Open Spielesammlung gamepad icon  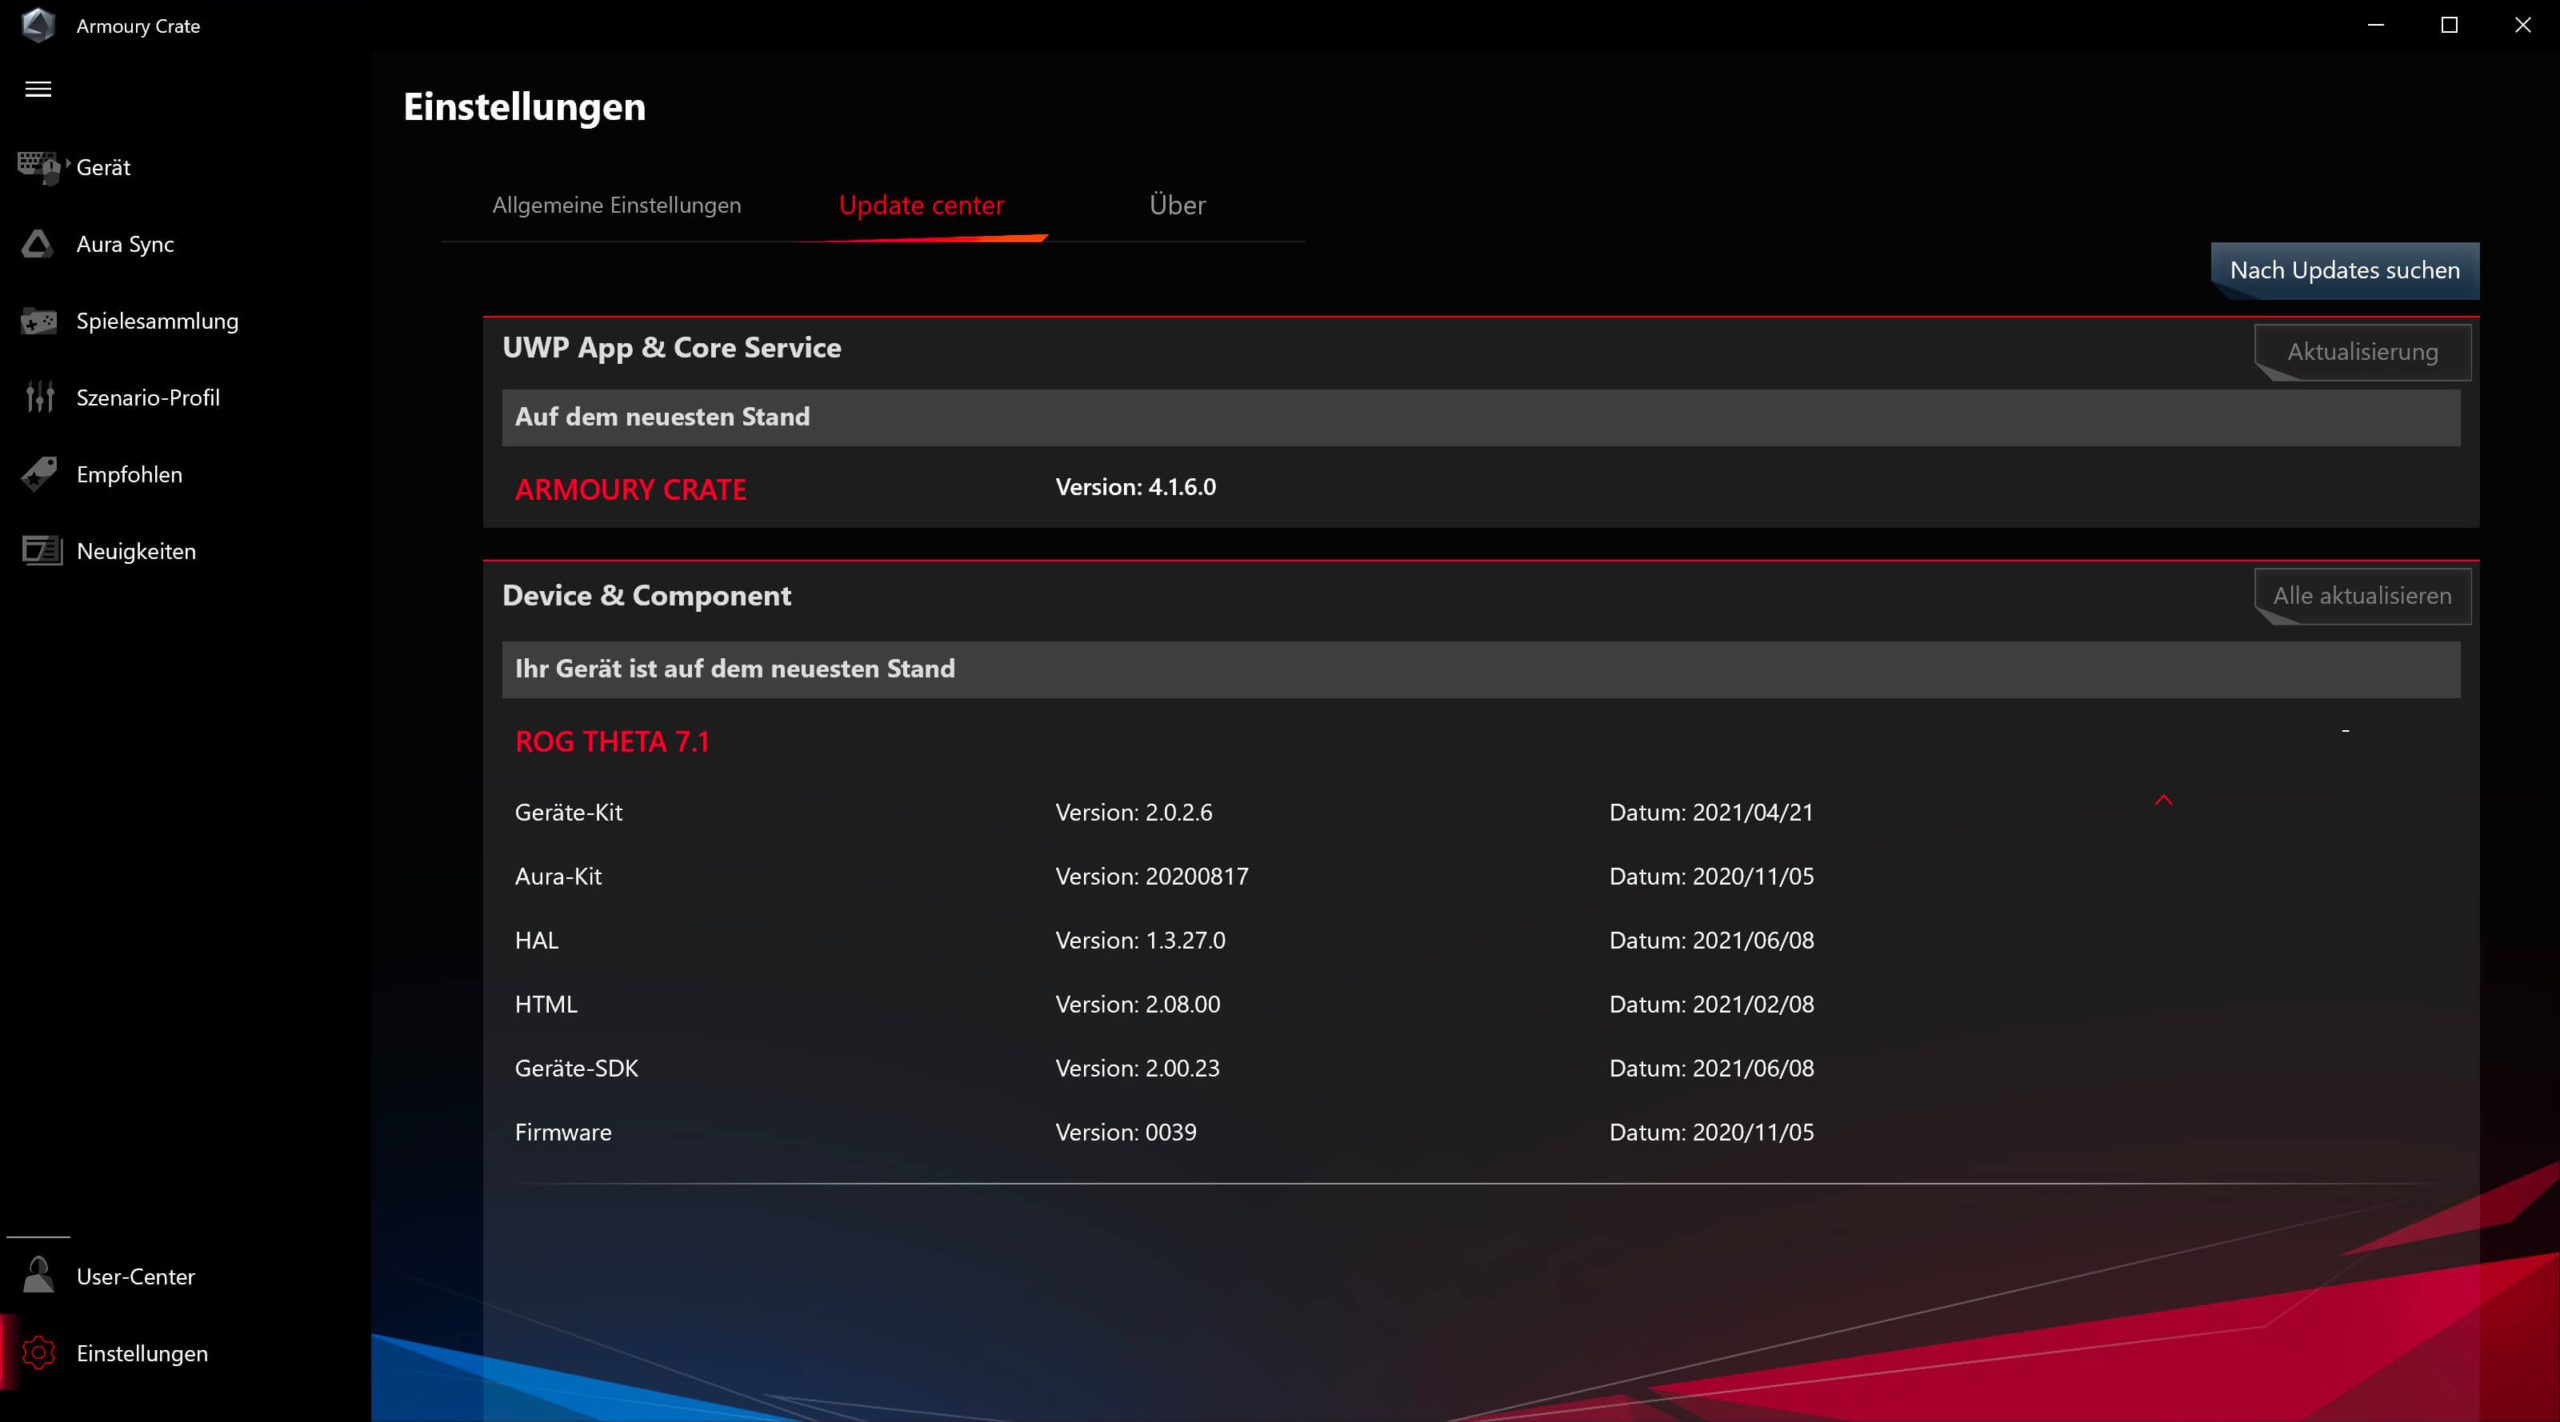(39, 321)
